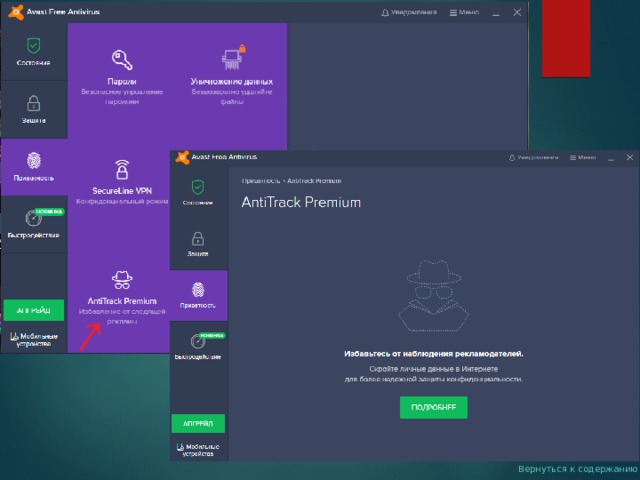Minimize the back Avast window
The width and height of the screenshot is (640, 480).
point(496,13)
